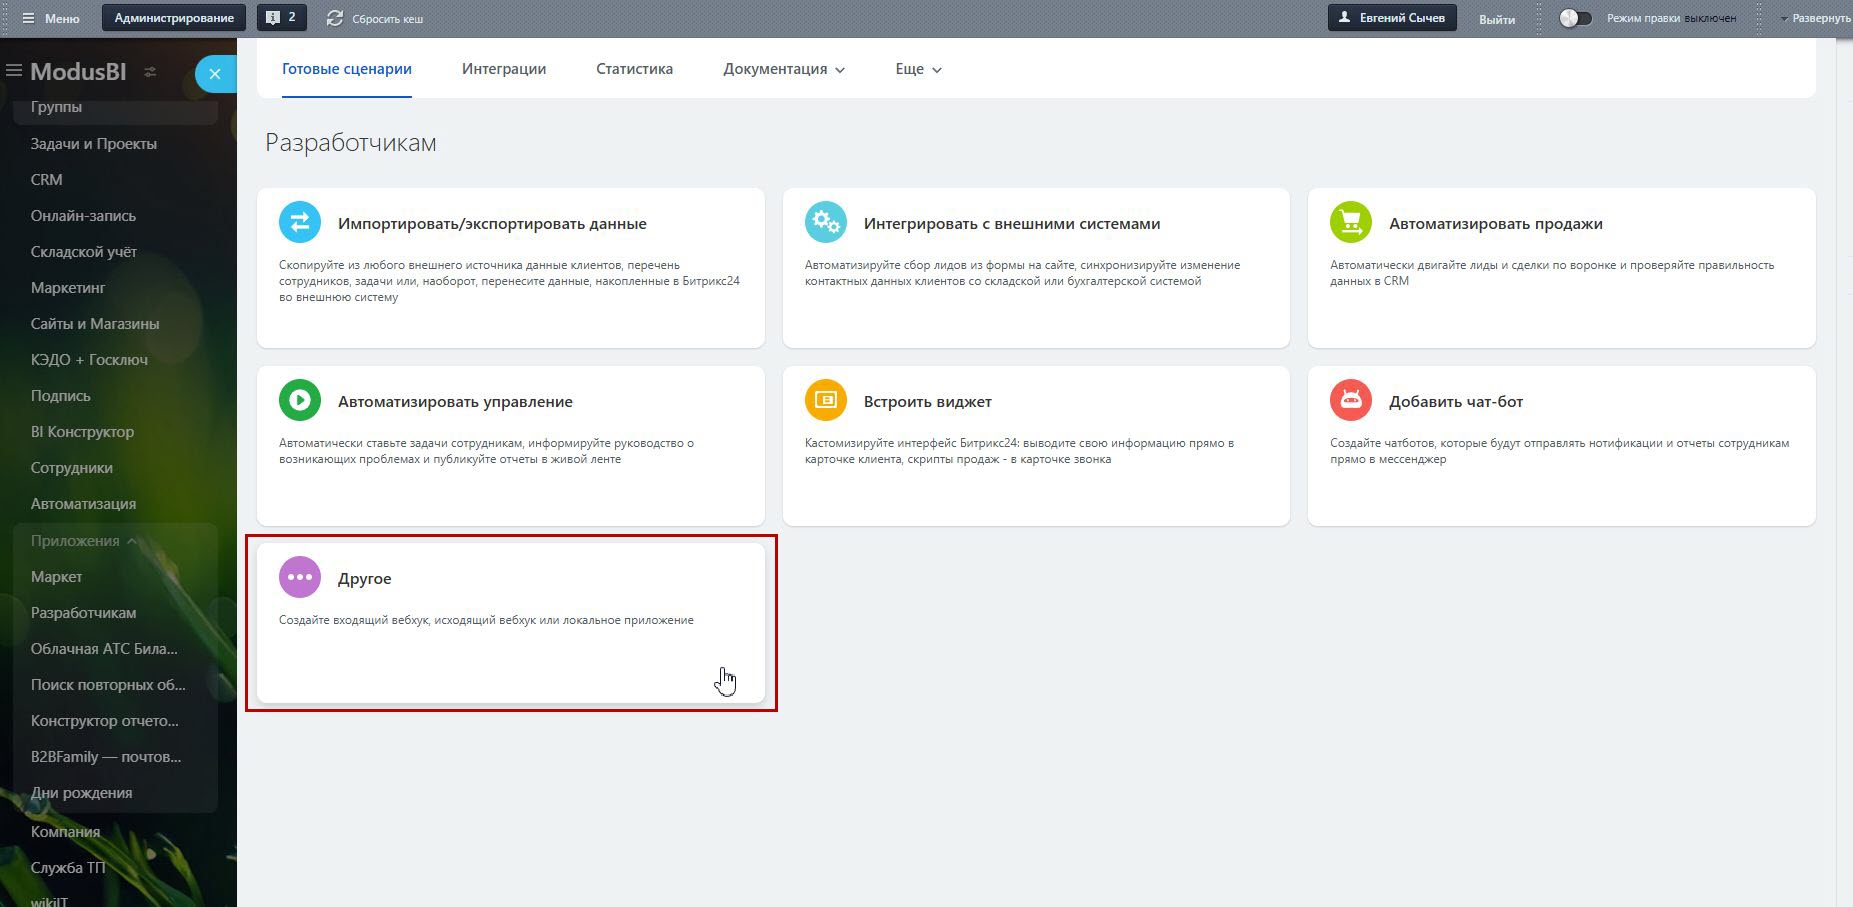Open BI Конструктор in the sidebar
This screenshot has width=1853, height=907.
point(82,432)
